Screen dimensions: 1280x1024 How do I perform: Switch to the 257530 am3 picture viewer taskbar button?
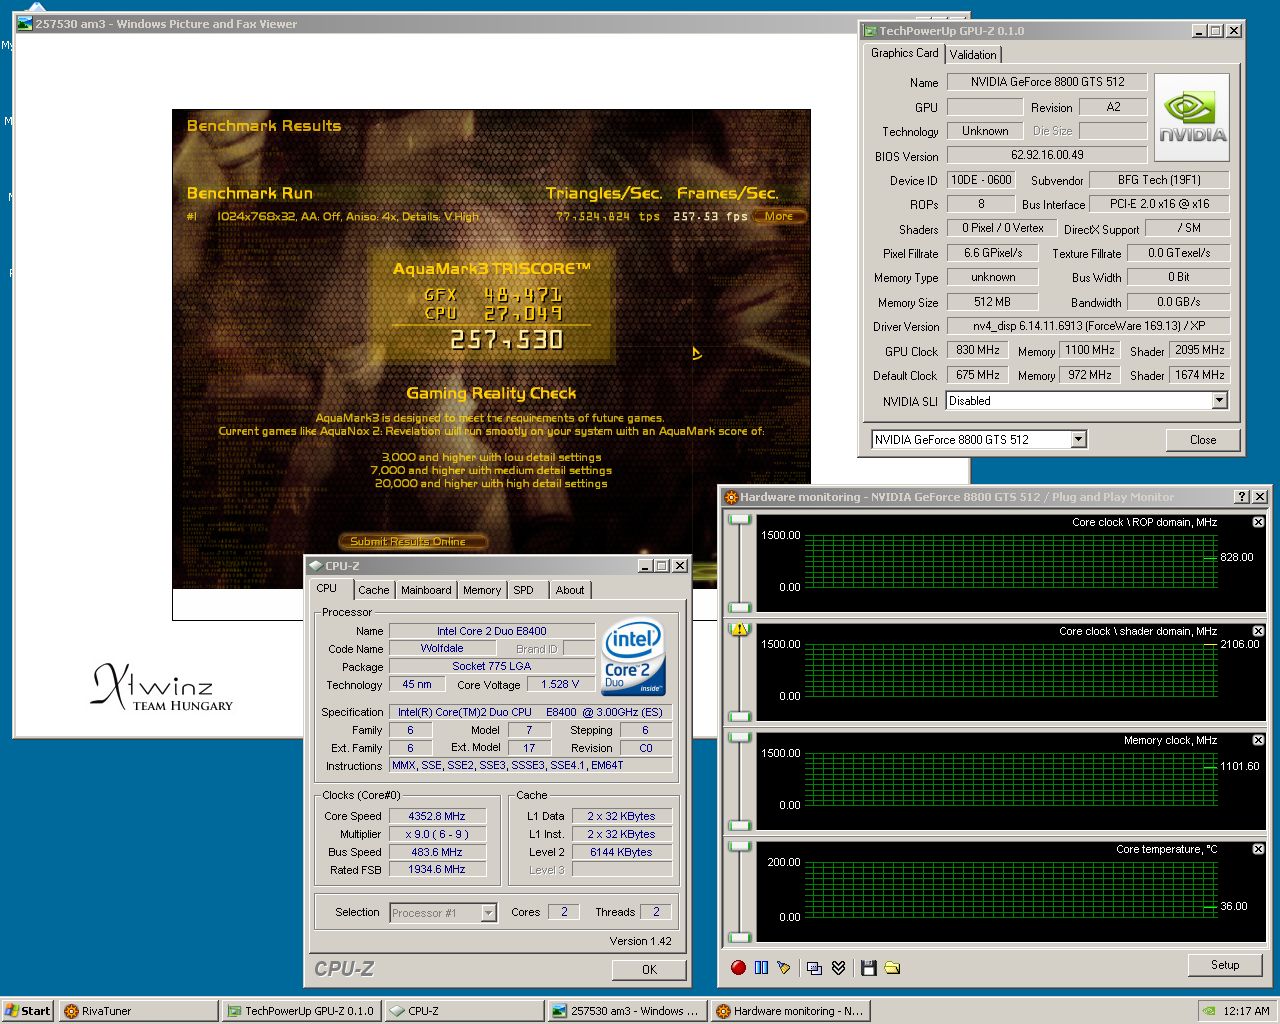tap(627, 1011)
